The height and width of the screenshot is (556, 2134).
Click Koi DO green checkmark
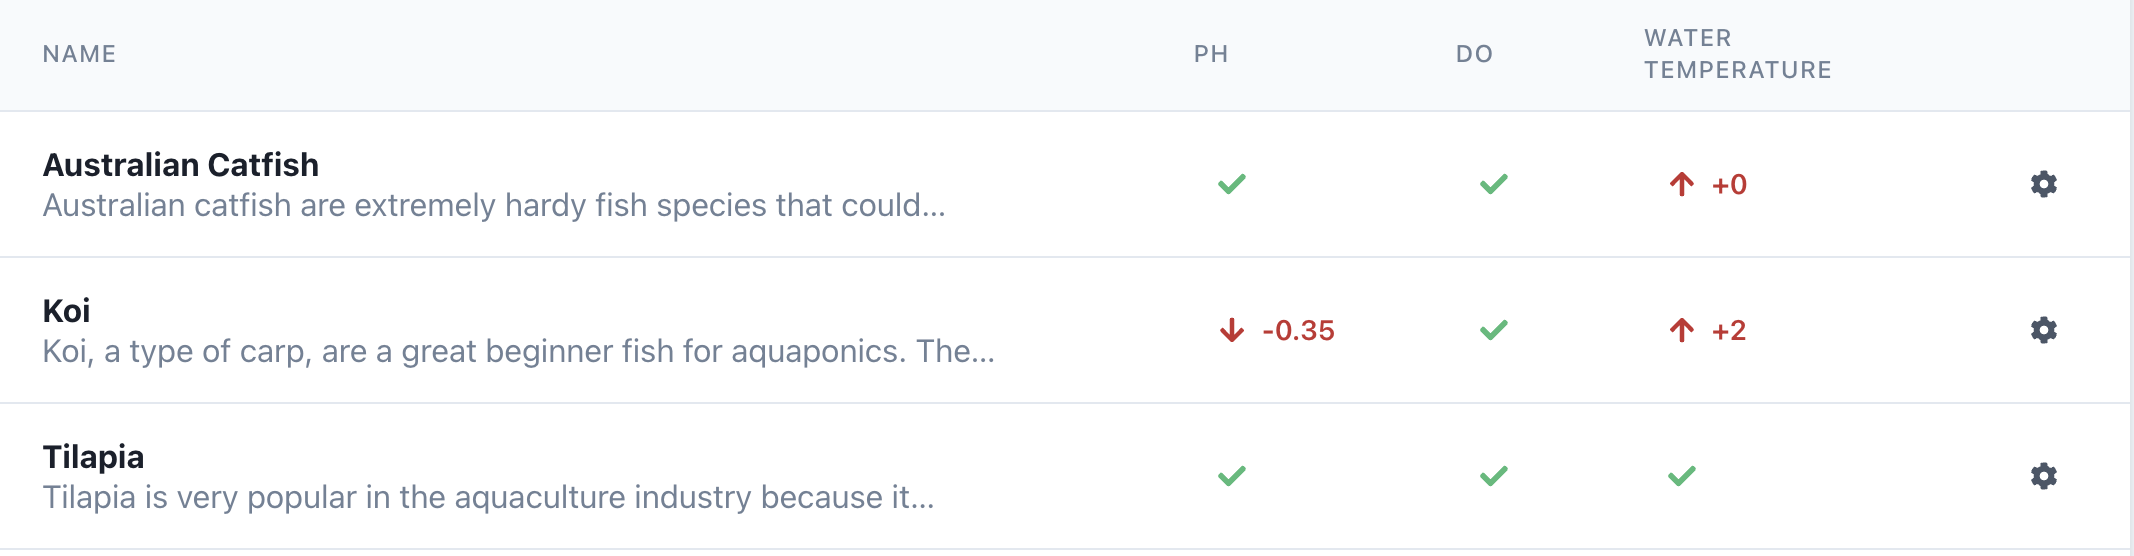point(1493,330)
